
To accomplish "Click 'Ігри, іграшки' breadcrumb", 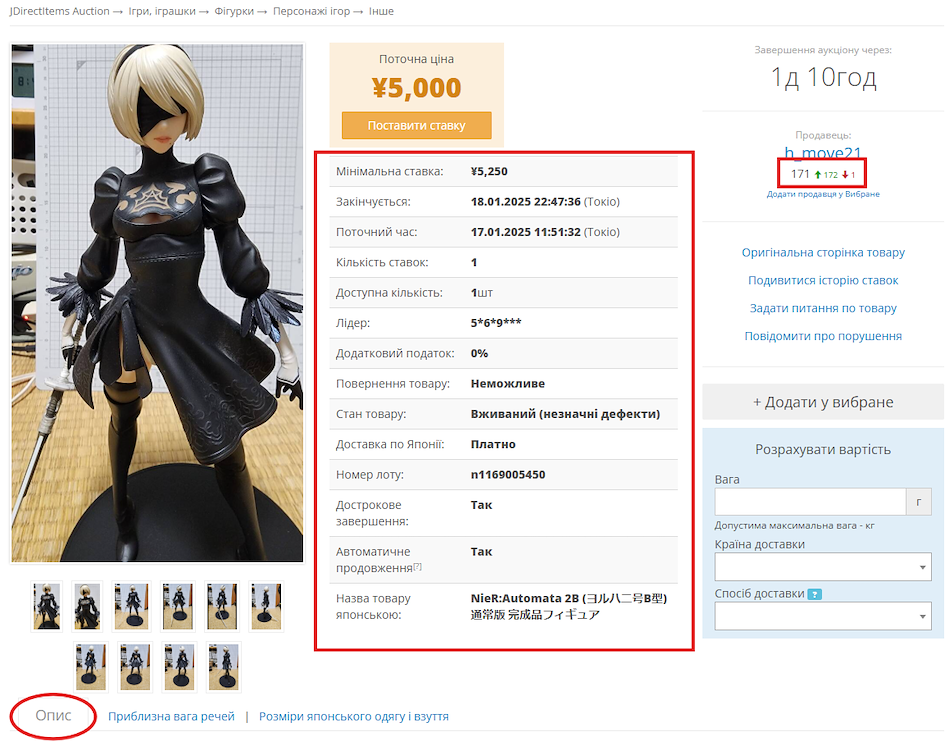I will pyautogui.click(x=162, y=11).
